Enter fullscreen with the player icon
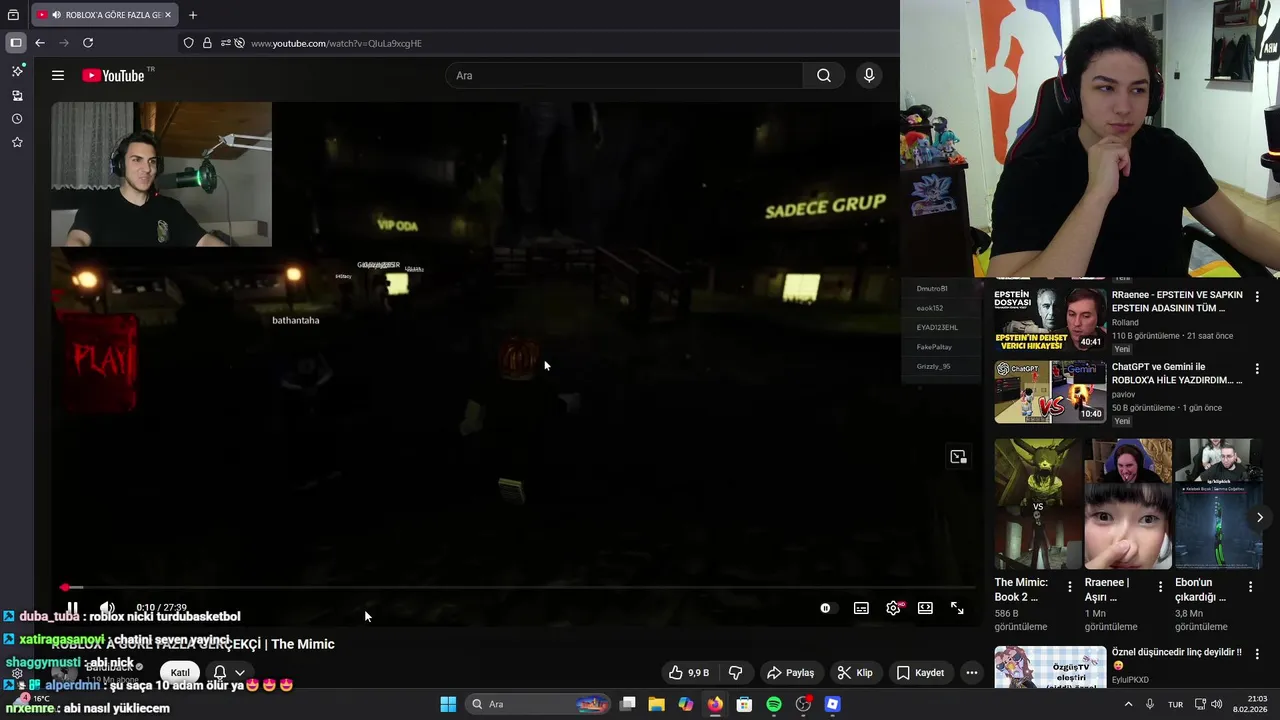Image resolution: width=1280 pixels, height=720 pixels. 957,608
